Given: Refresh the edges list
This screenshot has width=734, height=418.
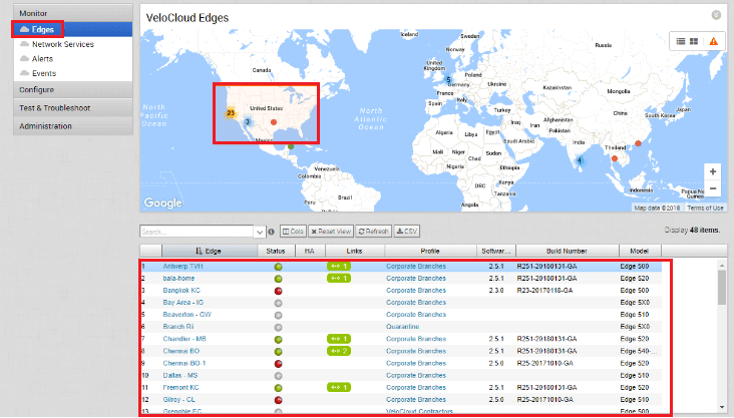Looking at the screenshot, I should 373,231.
